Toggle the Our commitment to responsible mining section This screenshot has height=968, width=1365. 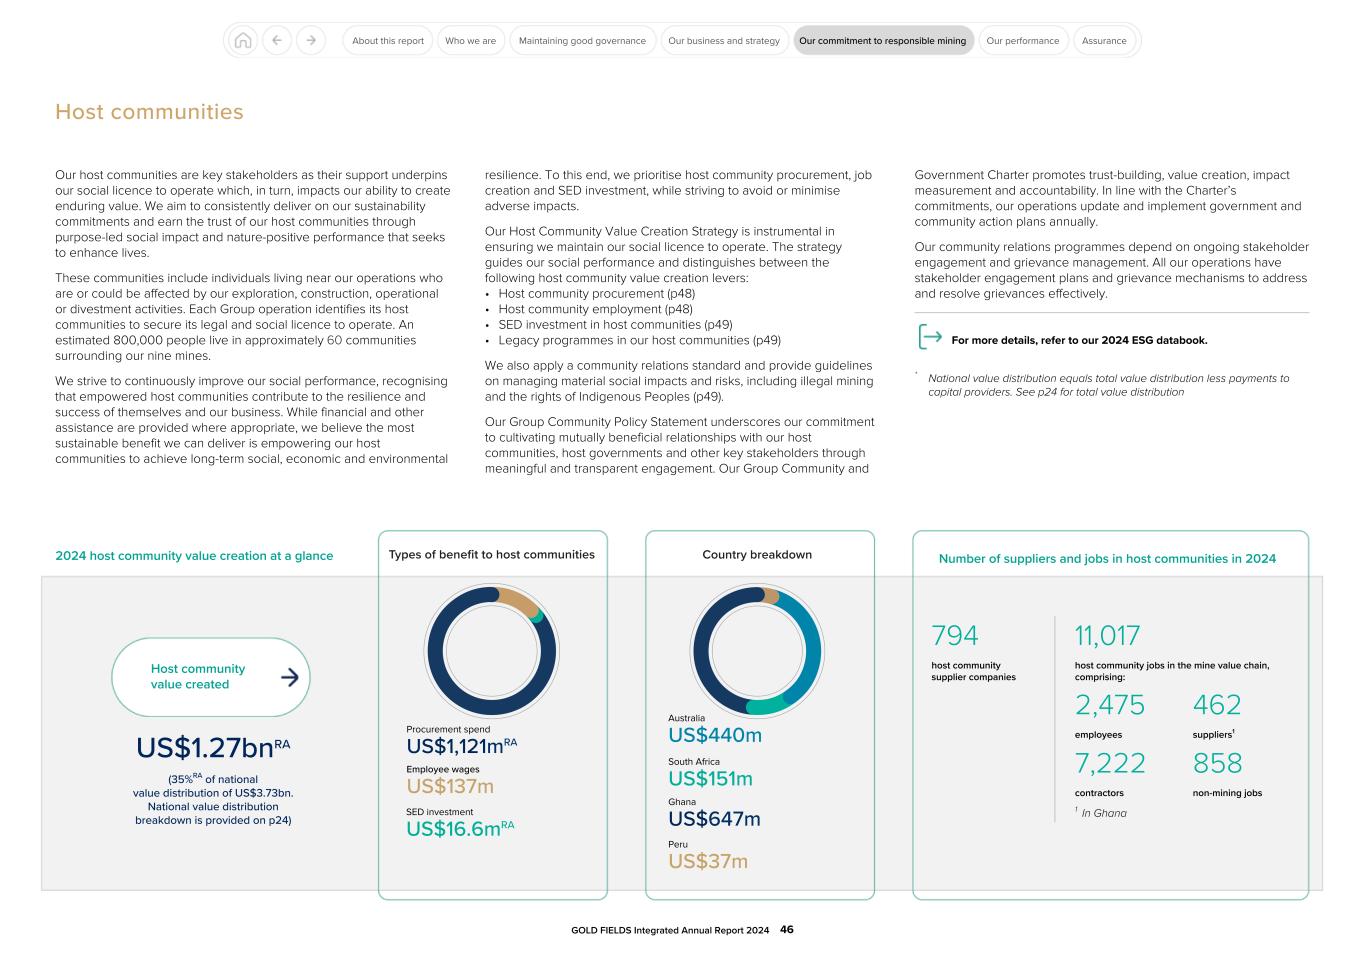click(x=884, y=40)
